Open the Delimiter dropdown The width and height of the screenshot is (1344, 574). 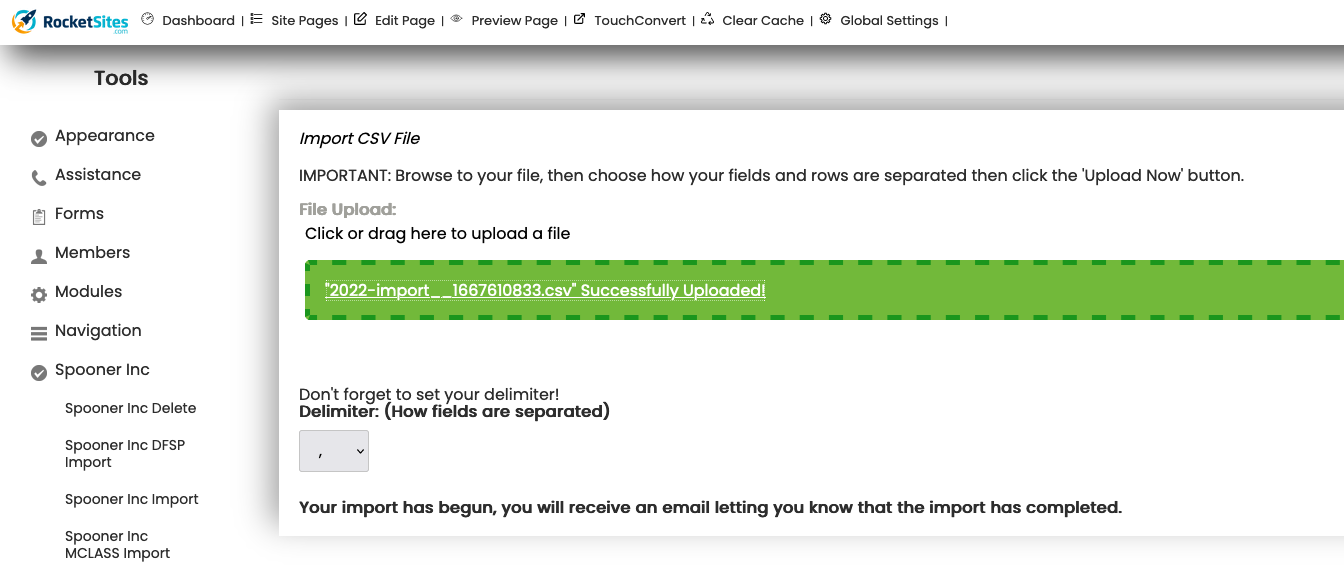334,451
